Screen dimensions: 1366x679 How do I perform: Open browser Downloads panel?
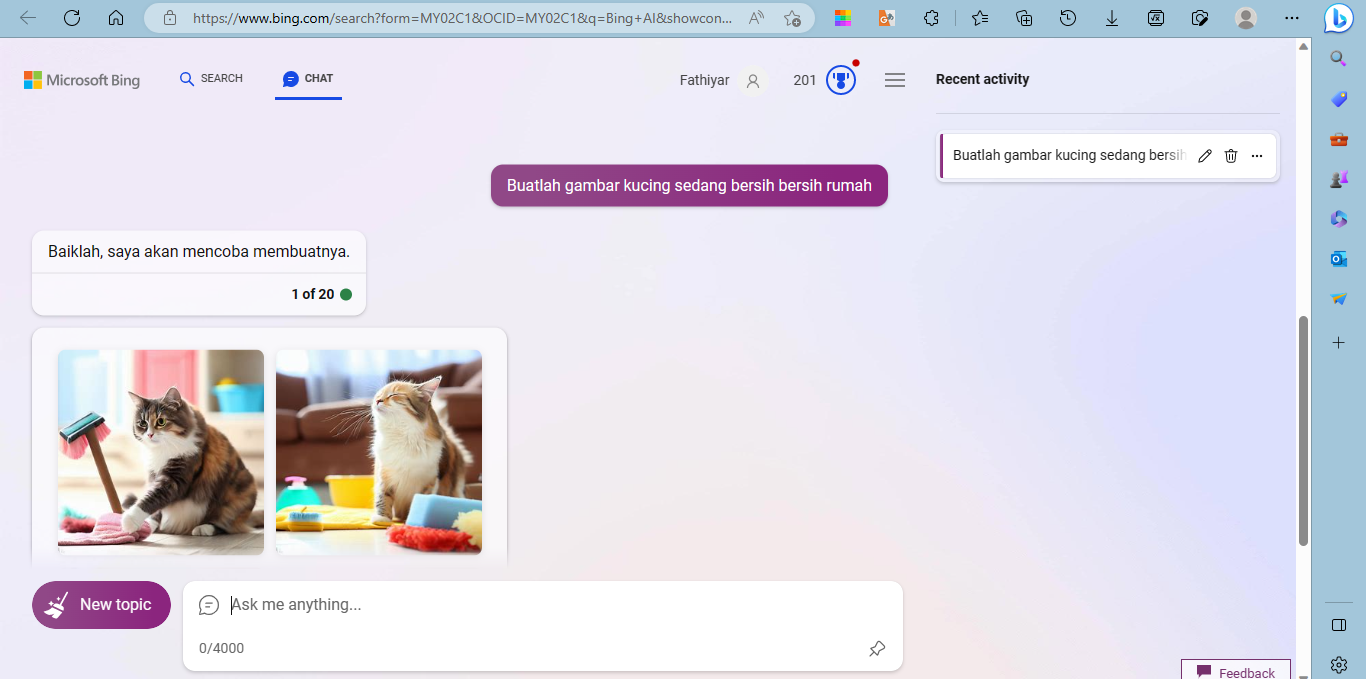(x=1112, y=18)
